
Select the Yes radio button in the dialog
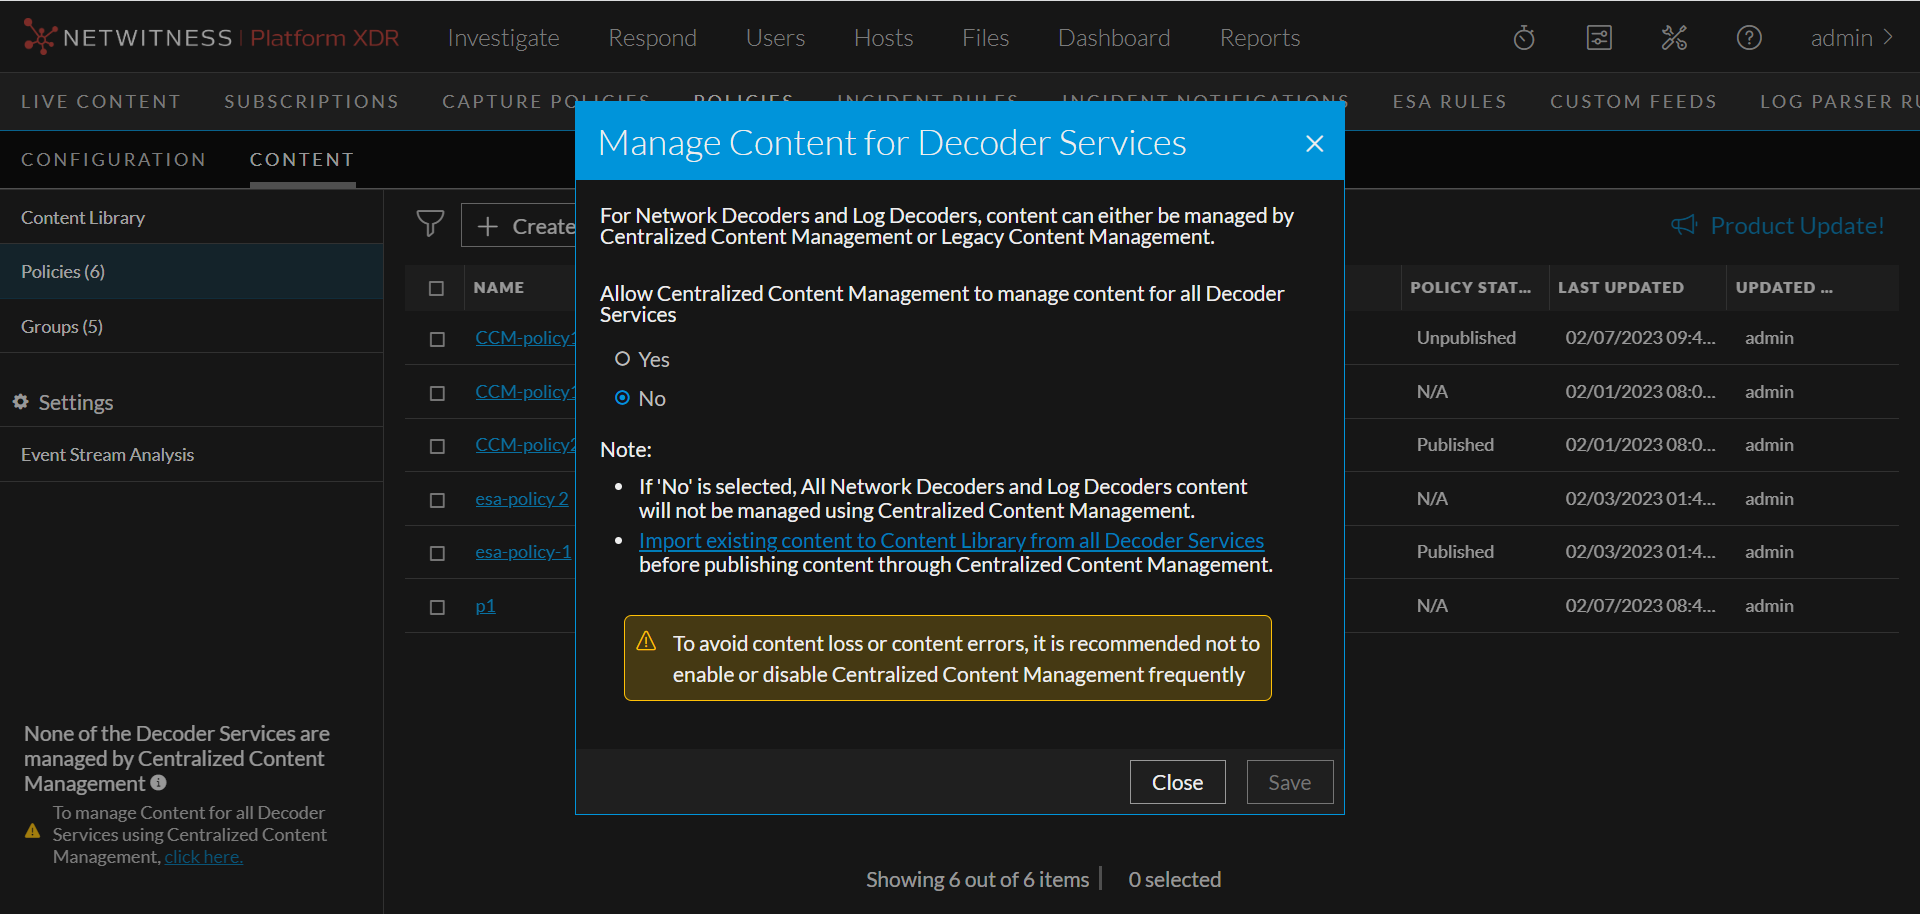point(623,358)
